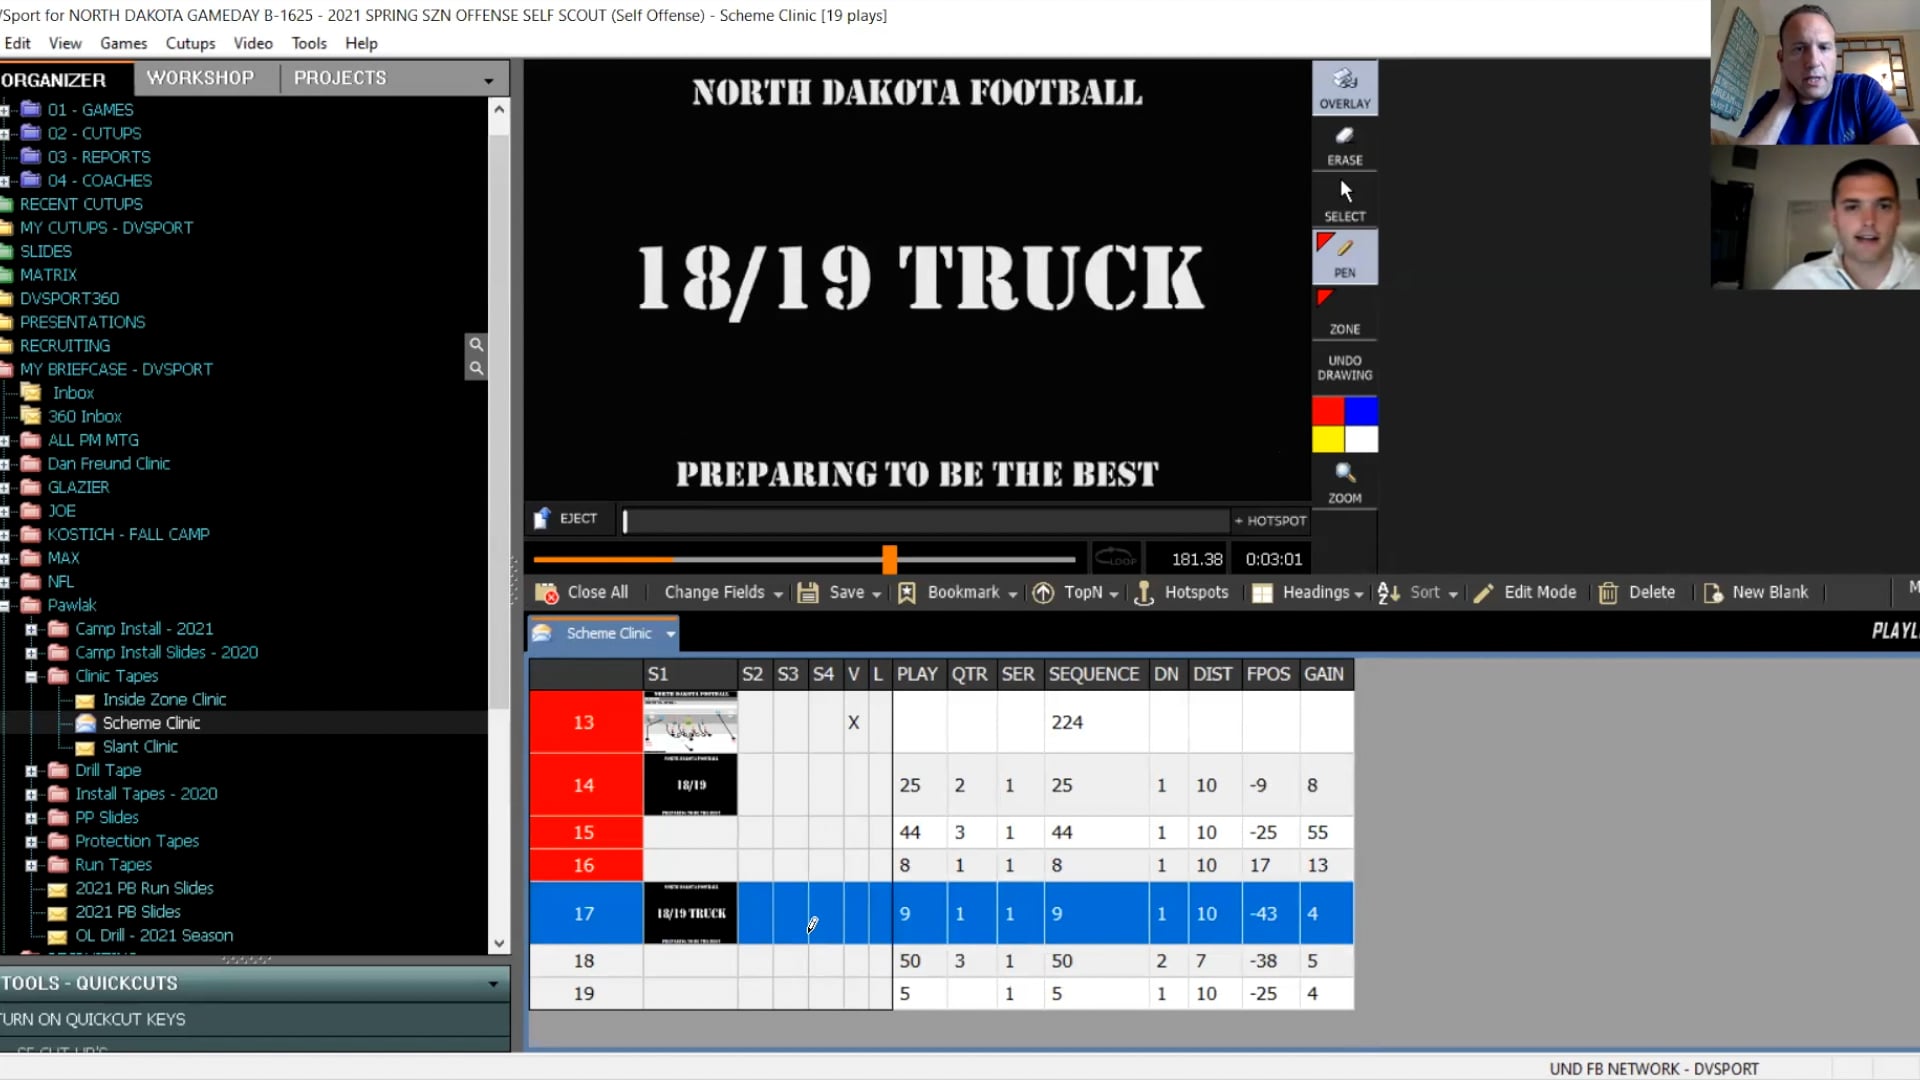Pick the yellow color swatch
This screenshot has height=1080, width=1920.
tap(1327, 439)
